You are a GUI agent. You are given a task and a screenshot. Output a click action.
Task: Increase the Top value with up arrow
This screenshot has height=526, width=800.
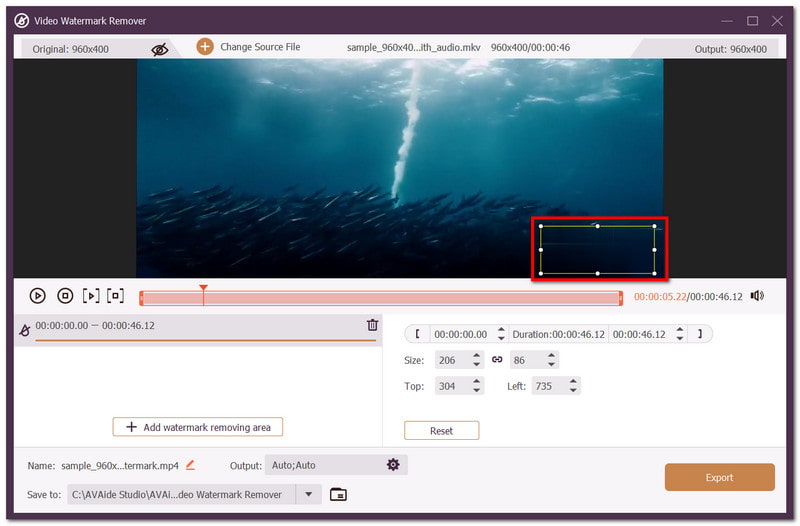pos(476,381)
